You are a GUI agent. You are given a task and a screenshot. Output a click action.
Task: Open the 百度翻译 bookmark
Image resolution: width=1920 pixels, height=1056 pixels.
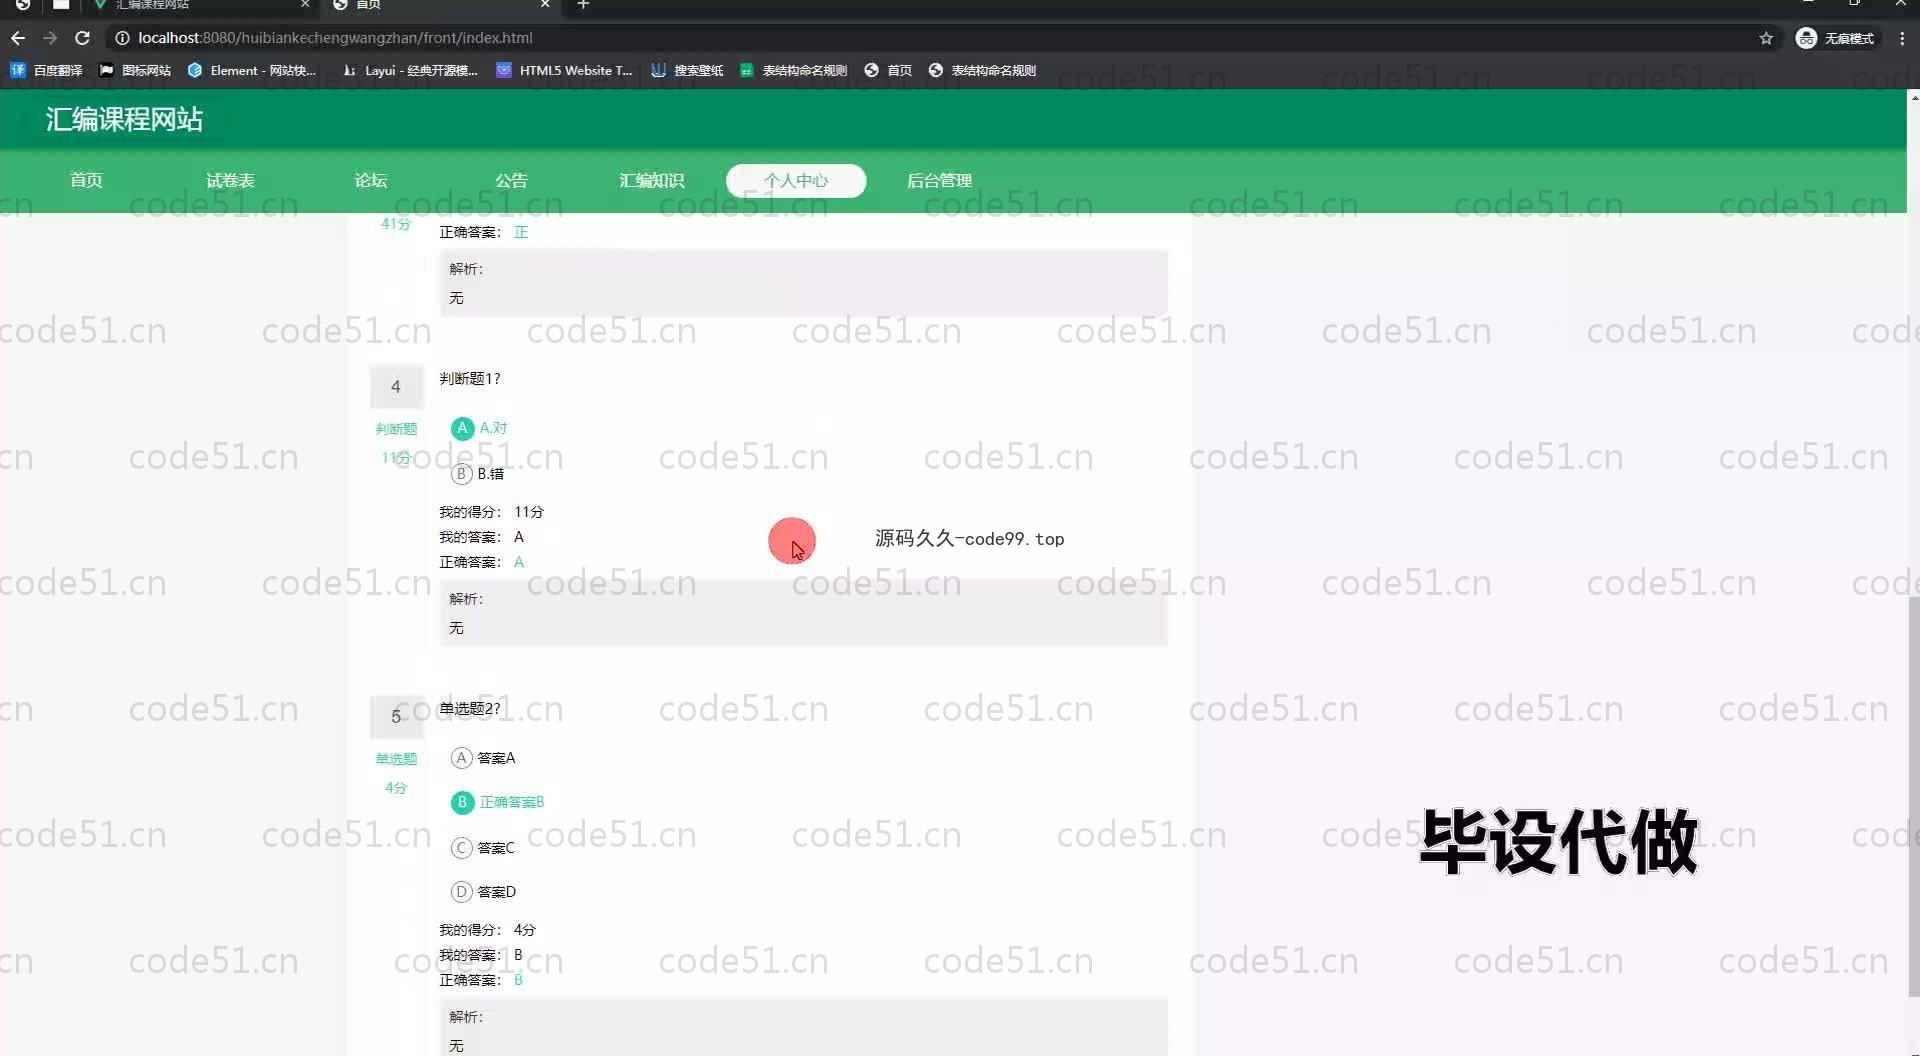[46, 70]
